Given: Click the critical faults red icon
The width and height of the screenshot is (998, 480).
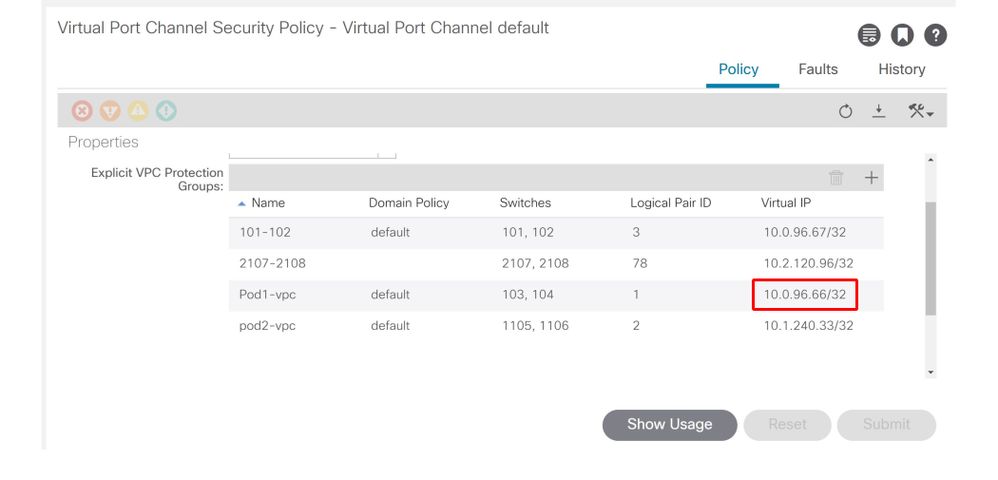Looking at the screenshot, I should (x=83, y=111).
